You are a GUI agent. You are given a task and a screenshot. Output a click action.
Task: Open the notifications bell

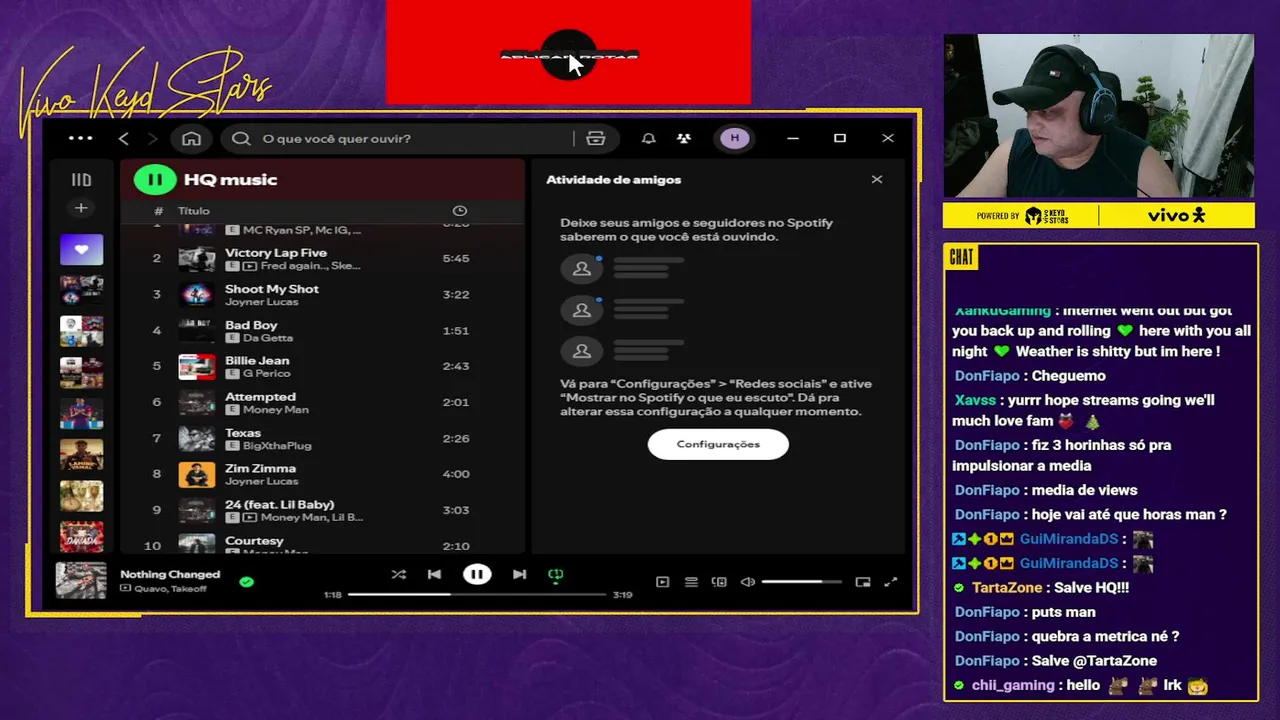[x=648, y=138]
